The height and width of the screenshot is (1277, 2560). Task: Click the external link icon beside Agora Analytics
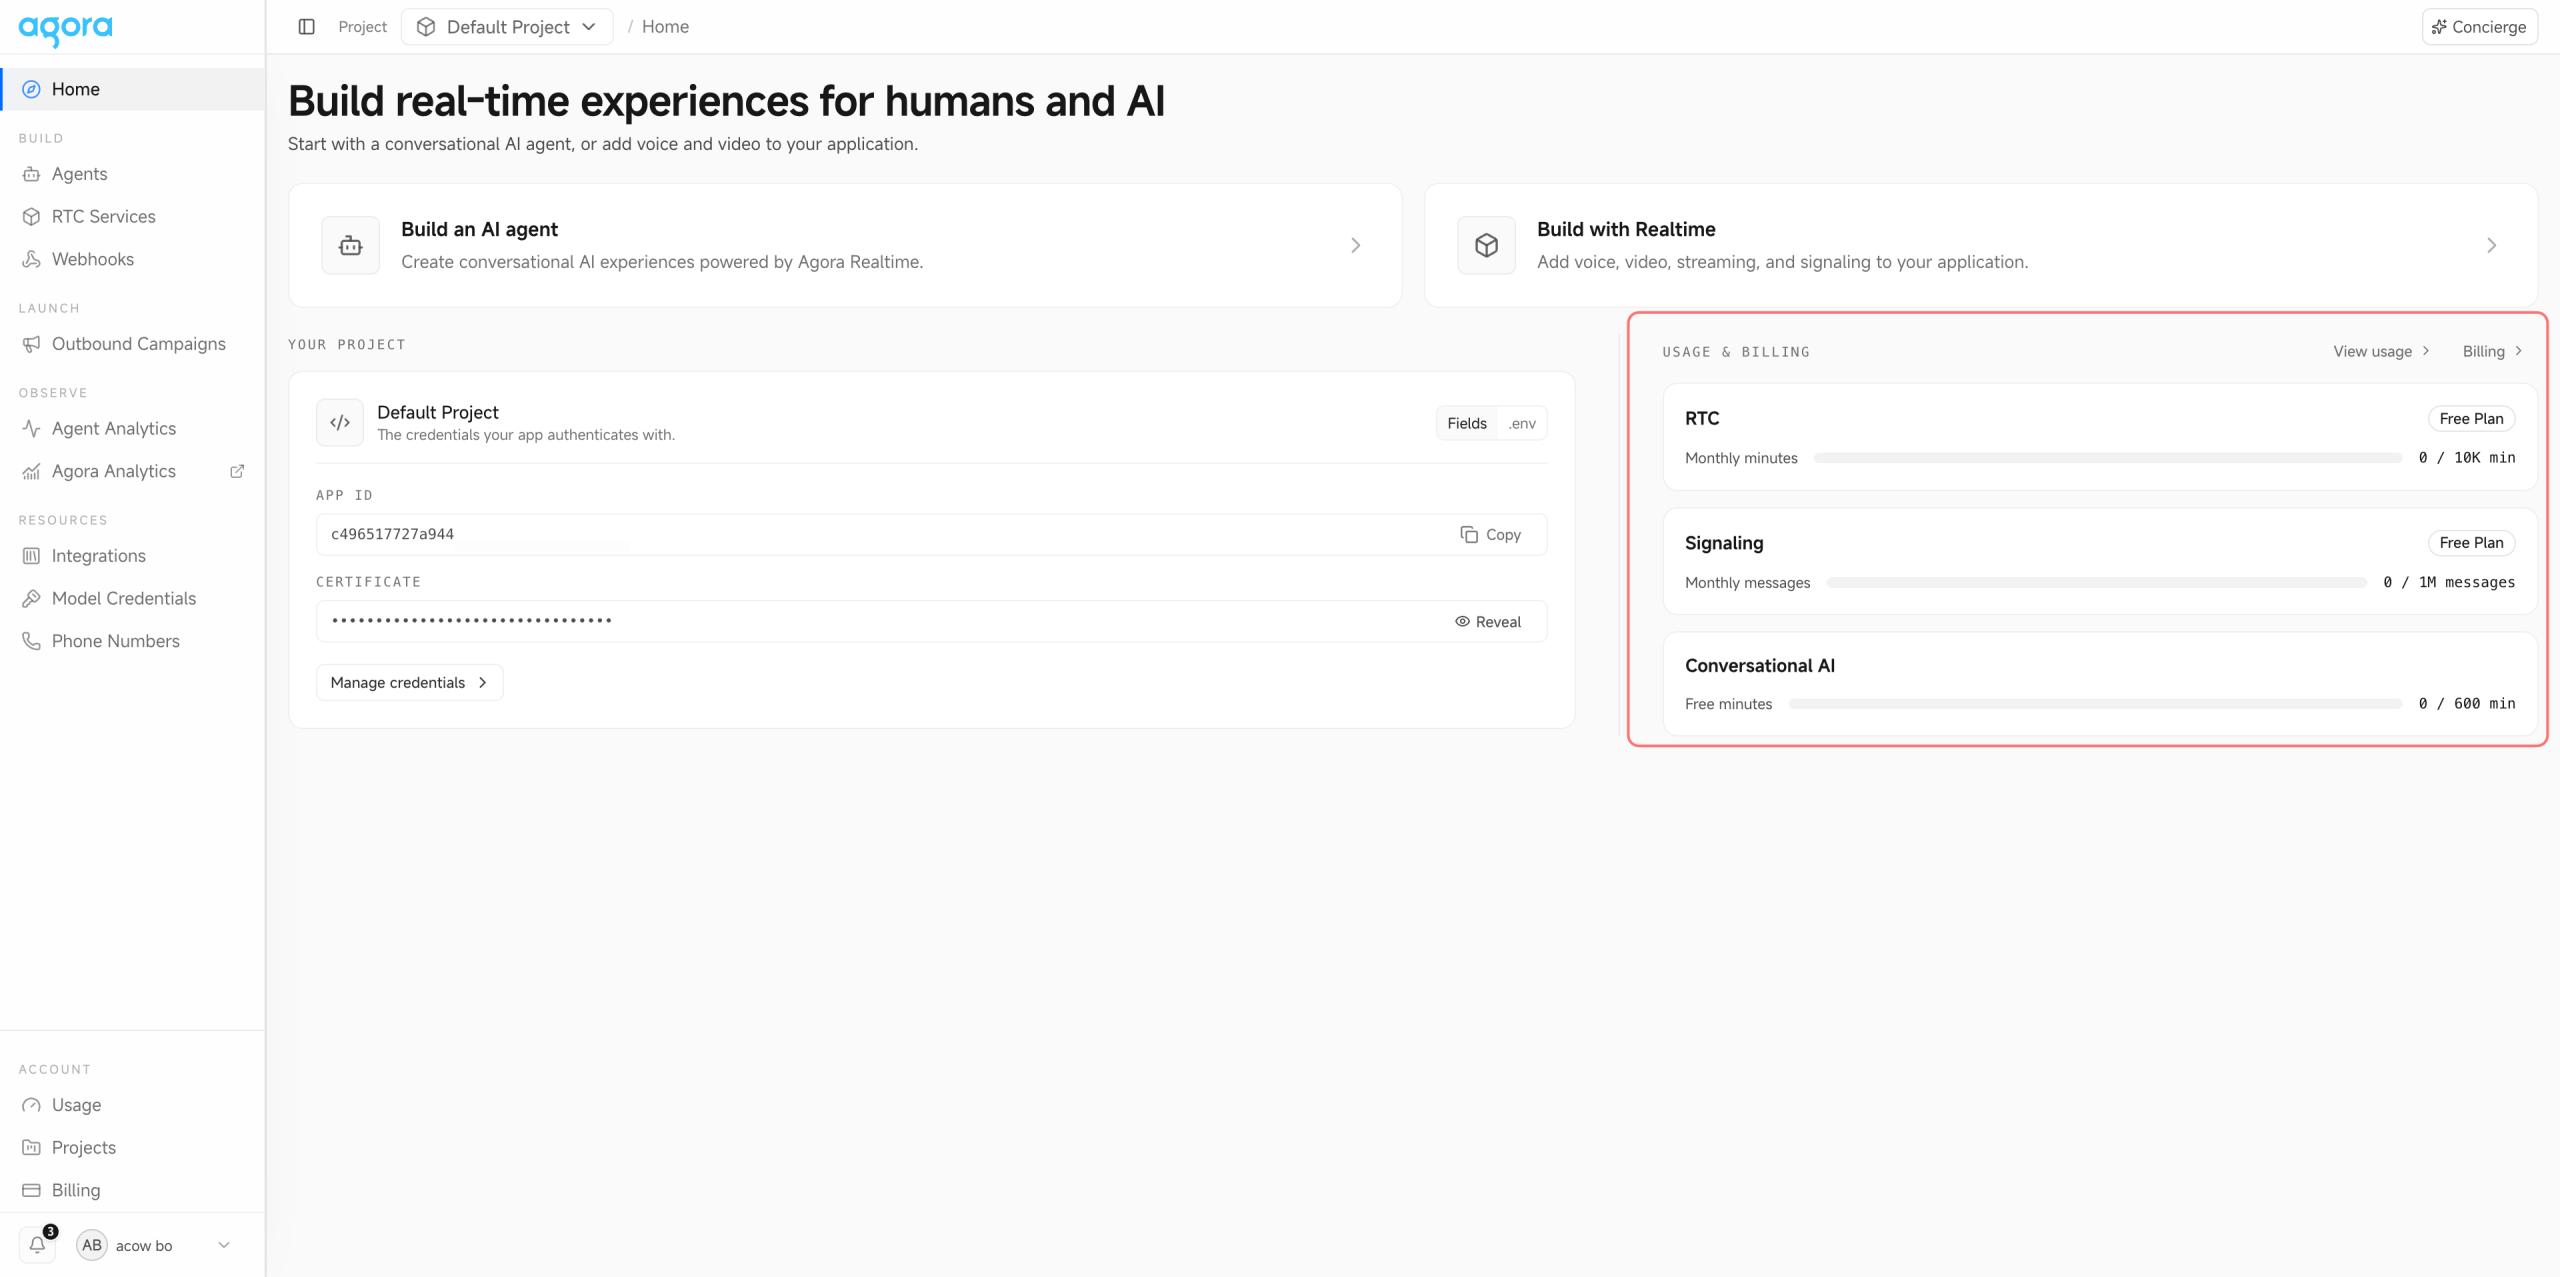tap(237, 471)
